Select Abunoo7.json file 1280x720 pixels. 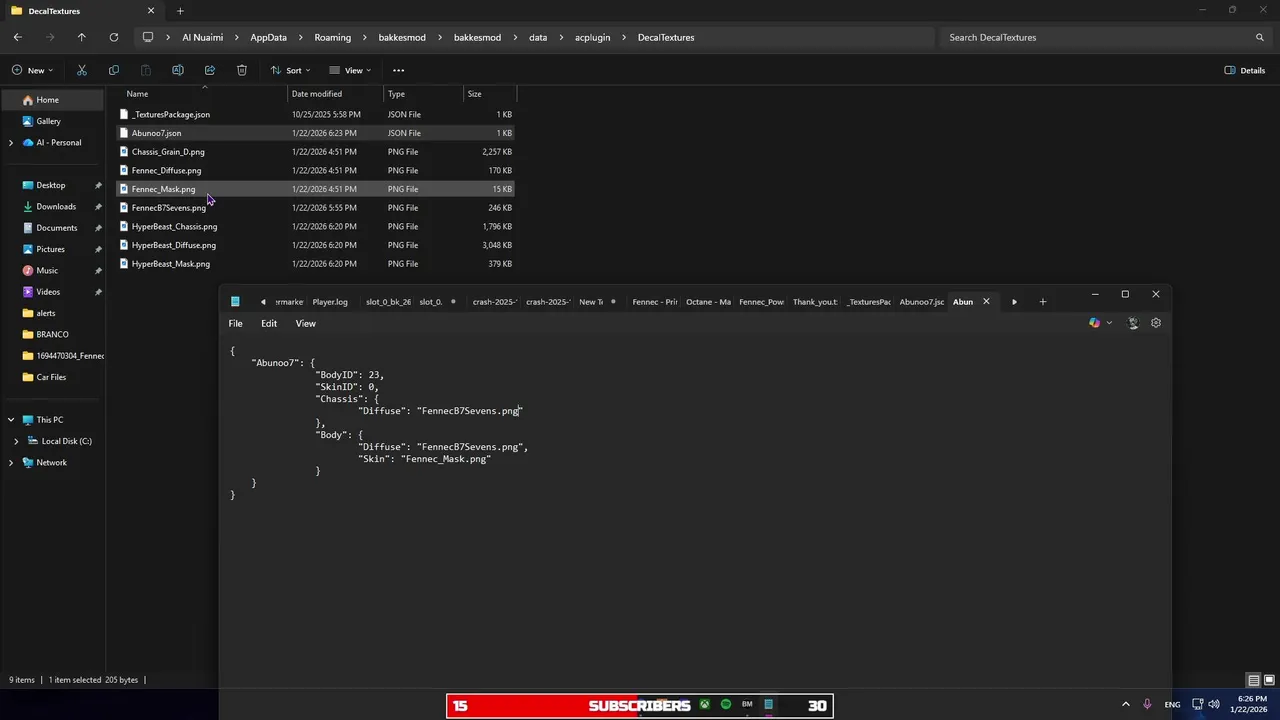pyautogui.click(x=315, y=133)
